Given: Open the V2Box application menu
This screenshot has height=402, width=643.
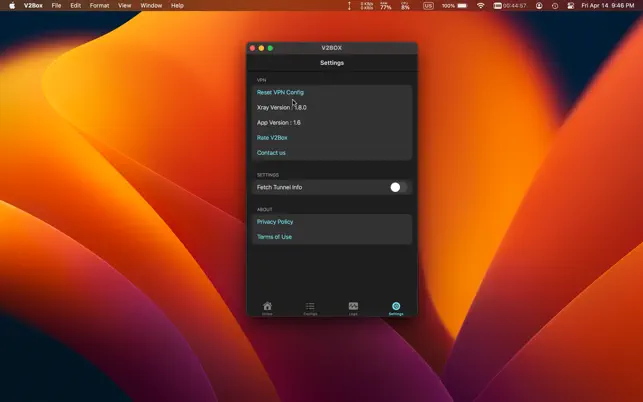Looking at the screenshot, I should click(x=33, y=6).
